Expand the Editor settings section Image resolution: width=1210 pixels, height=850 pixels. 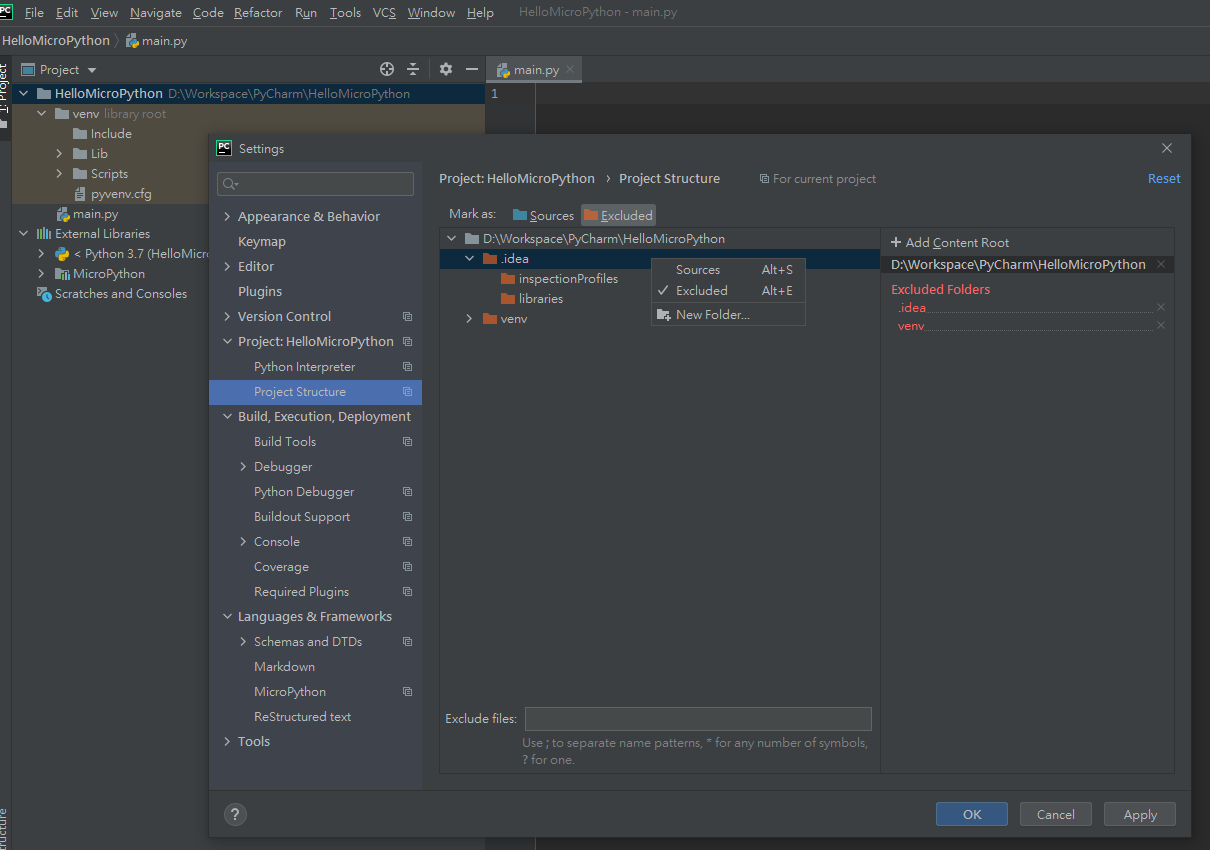[228, 267]
